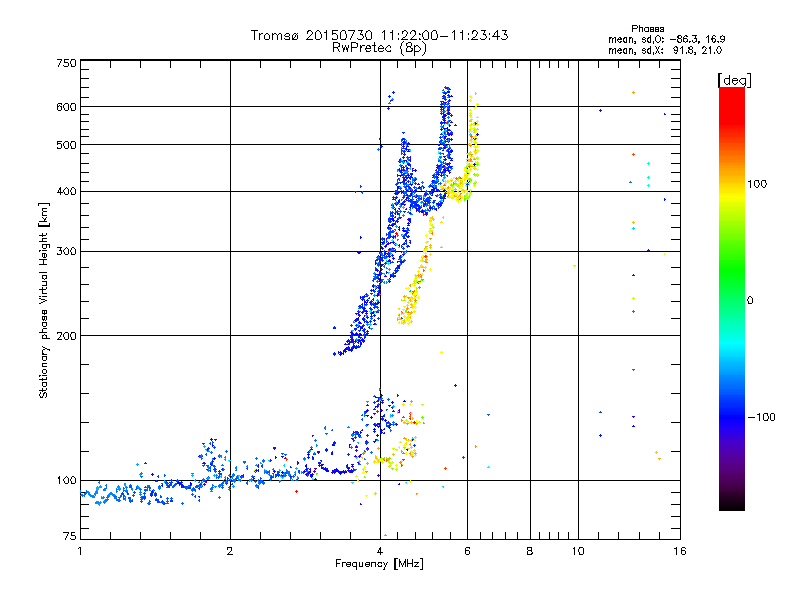Click the 'Phases' header above the statistics
The image size is (800, 600).
pos(647,29)
